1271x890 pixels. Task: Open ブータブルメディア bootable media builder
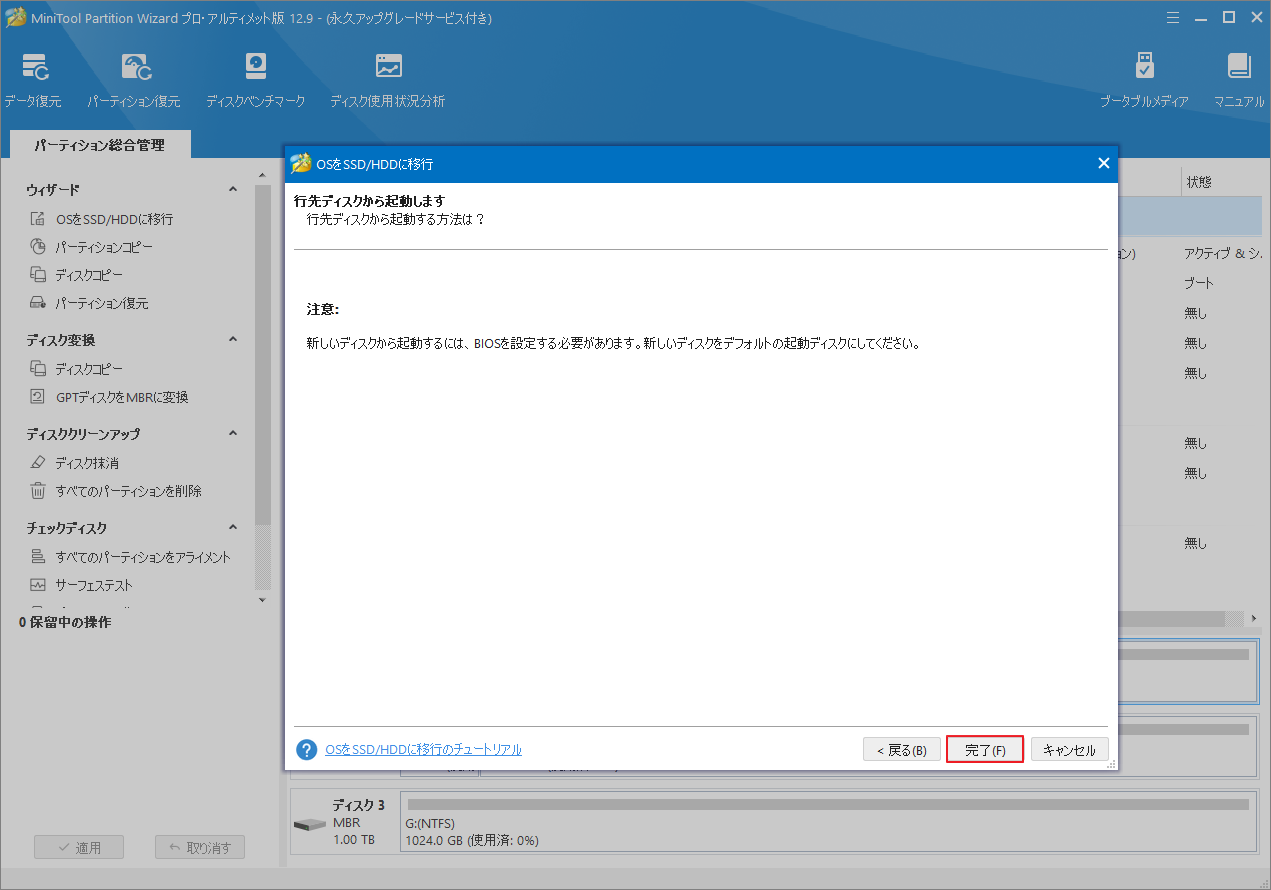1144,80
